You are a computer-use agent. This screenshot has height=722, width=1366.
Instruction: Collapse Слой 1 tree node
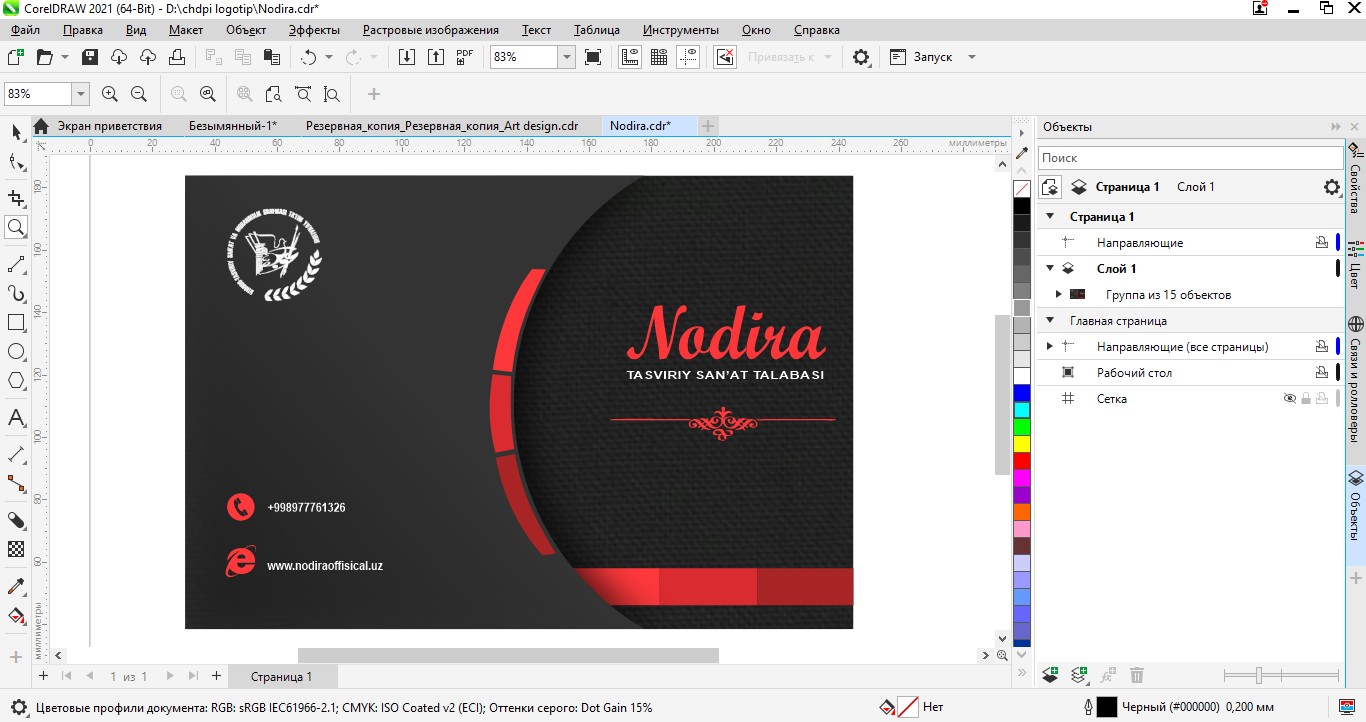(x=1050, y=268)
